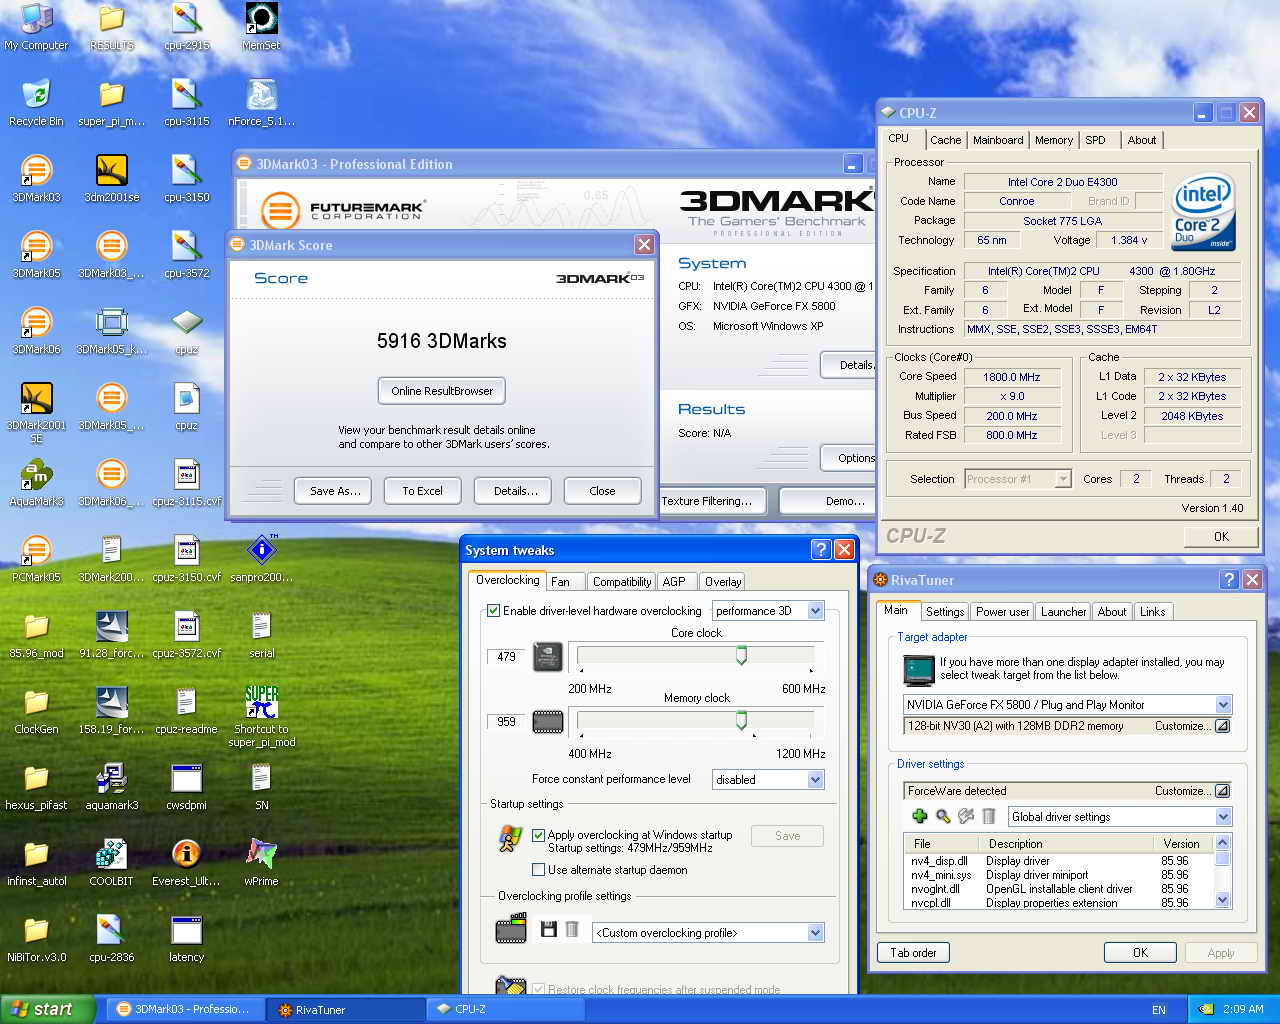Open the performance 3D dropdown
The height and width of the screenshot is (1024, 1280).
pos(815,611)
